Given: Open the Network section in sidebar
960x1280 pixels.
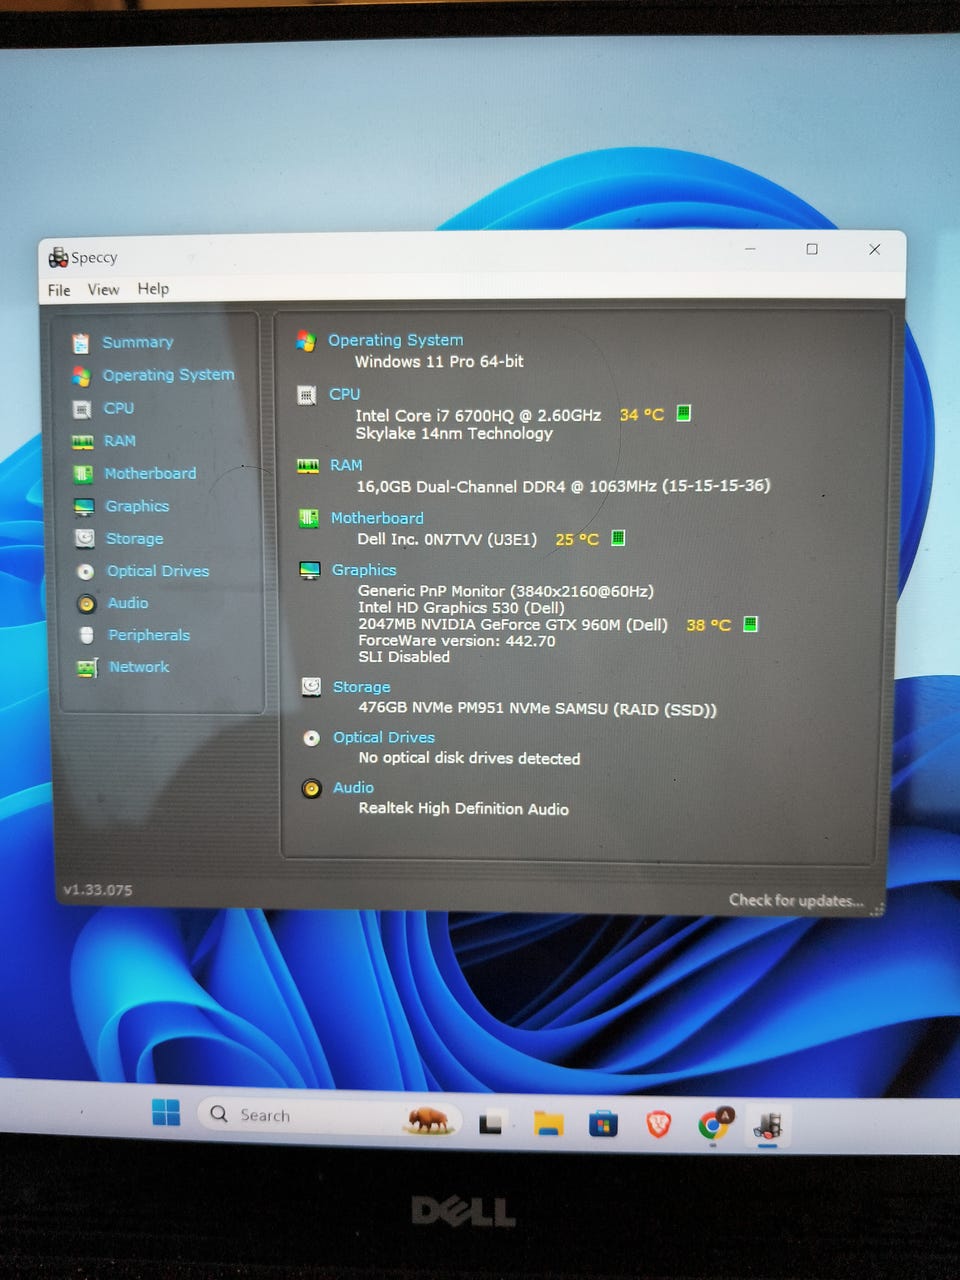Looking at the screenshot, I should pyautogui.click(x=139, y=667).
